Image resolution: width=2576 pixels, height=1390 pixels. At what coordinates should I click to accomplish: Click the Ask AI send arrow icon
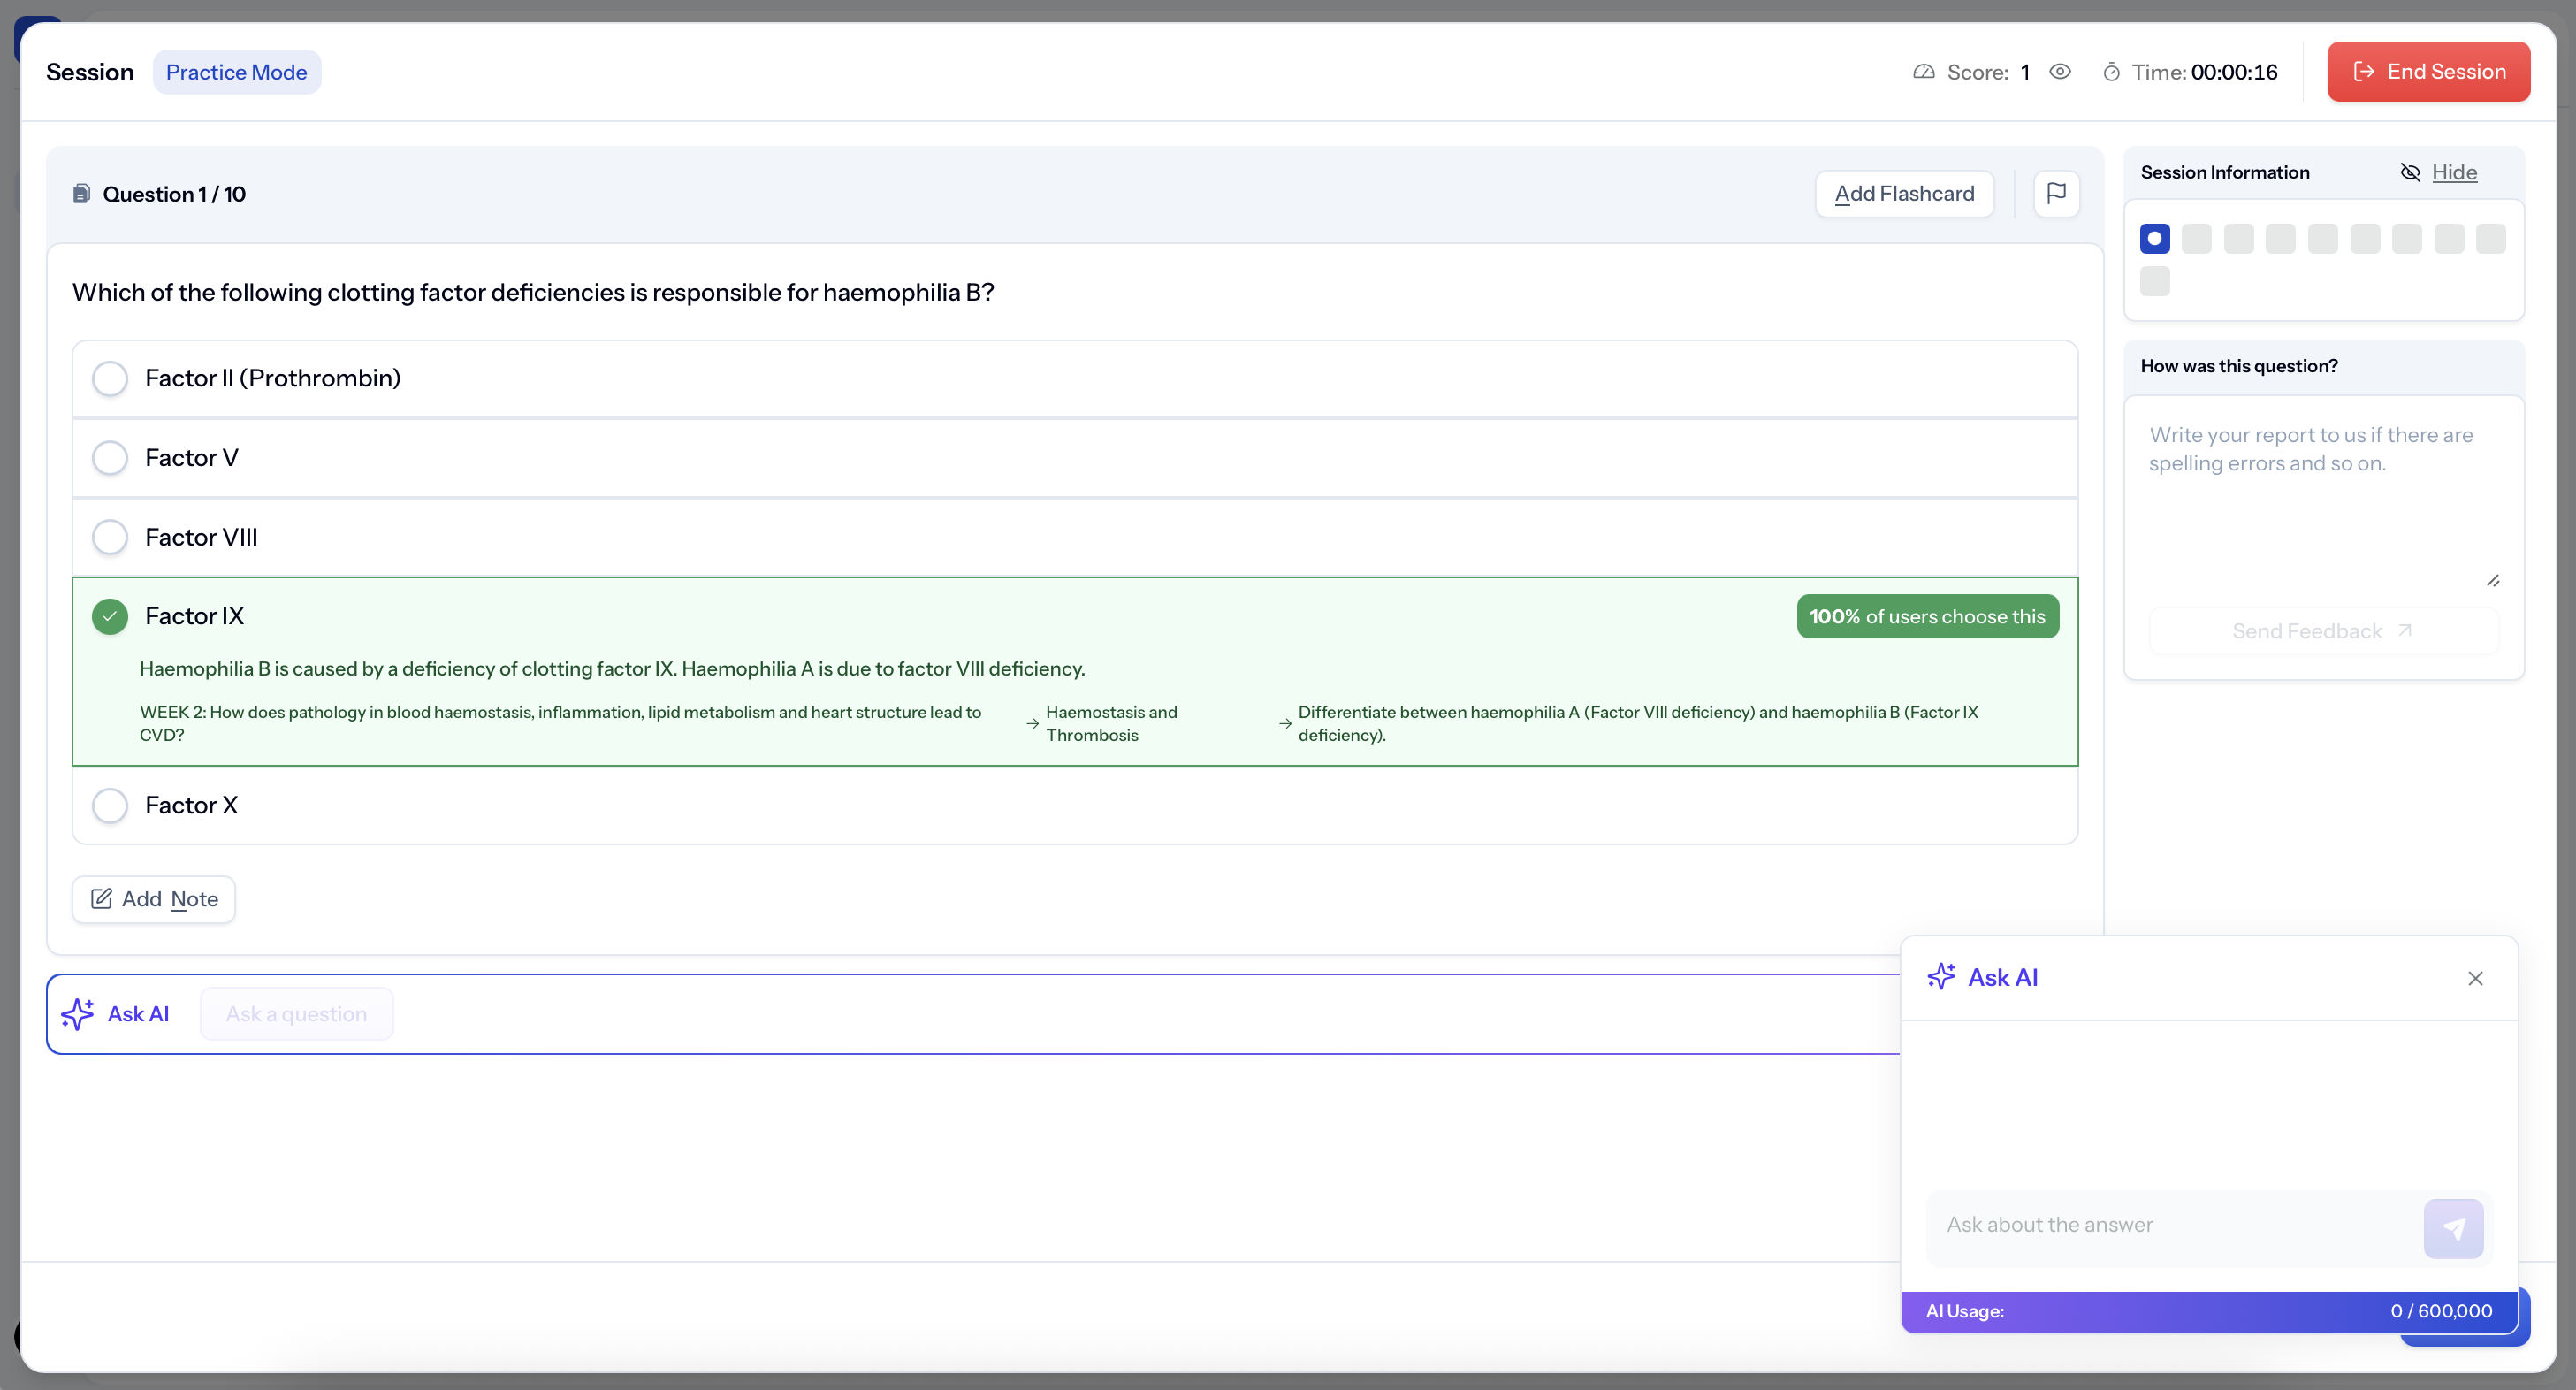[x=2452, y=1228]
